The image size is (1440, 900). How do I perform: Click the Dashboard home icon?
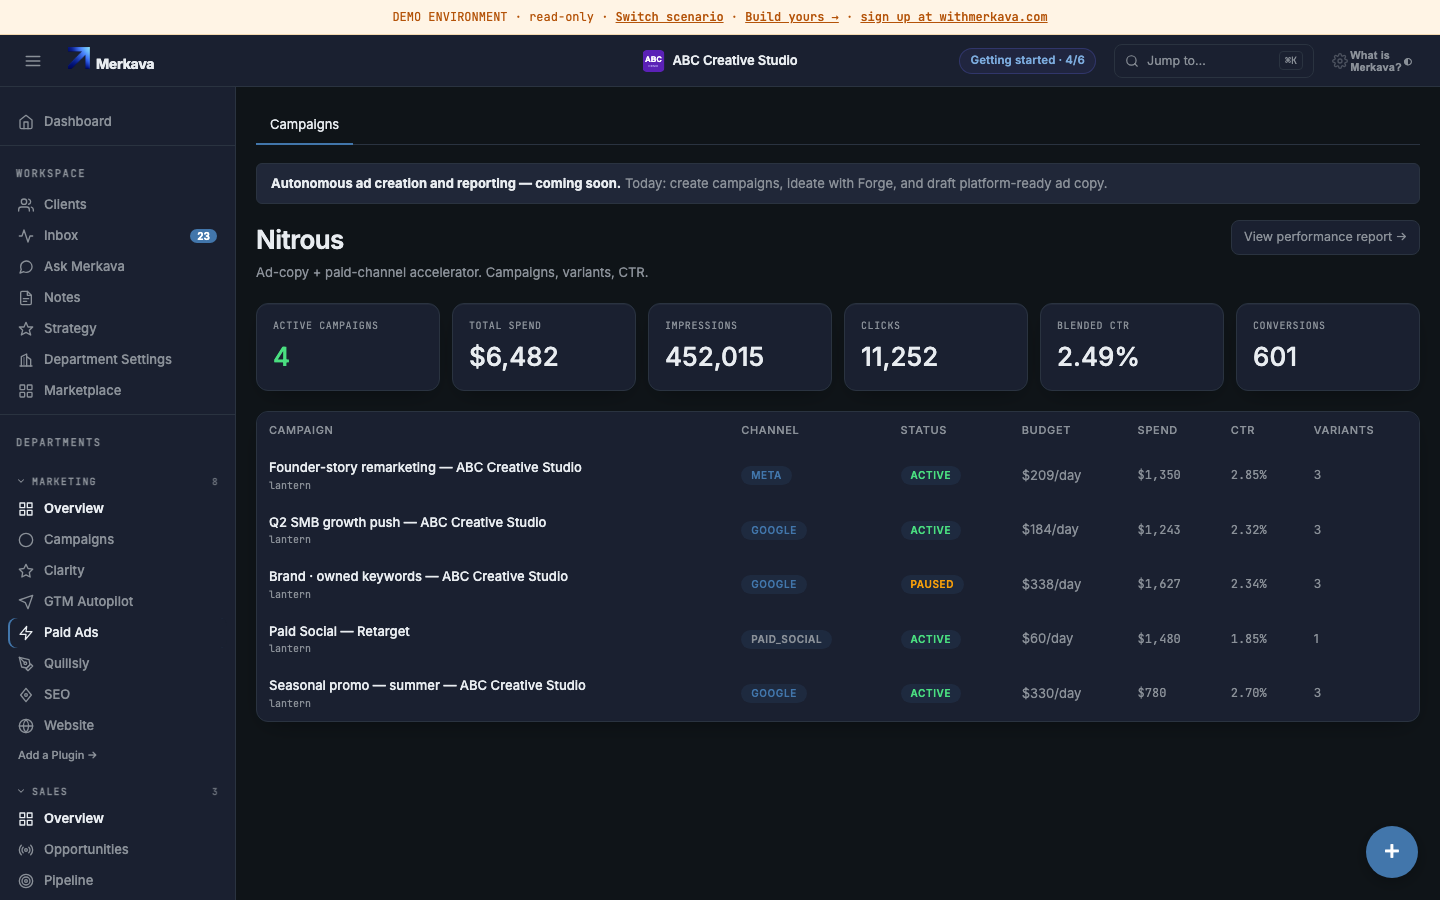(x=26, y=122)
